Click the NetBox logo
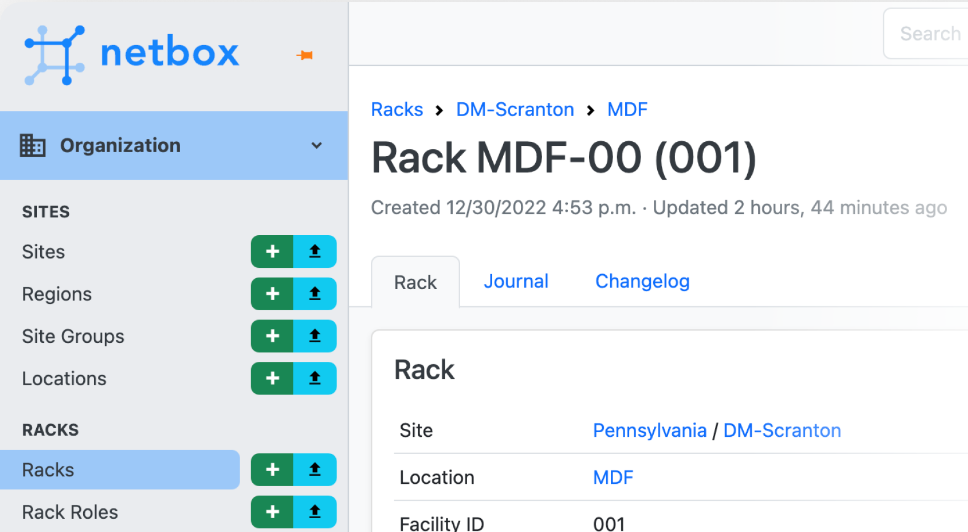 [x=131, y=55]
